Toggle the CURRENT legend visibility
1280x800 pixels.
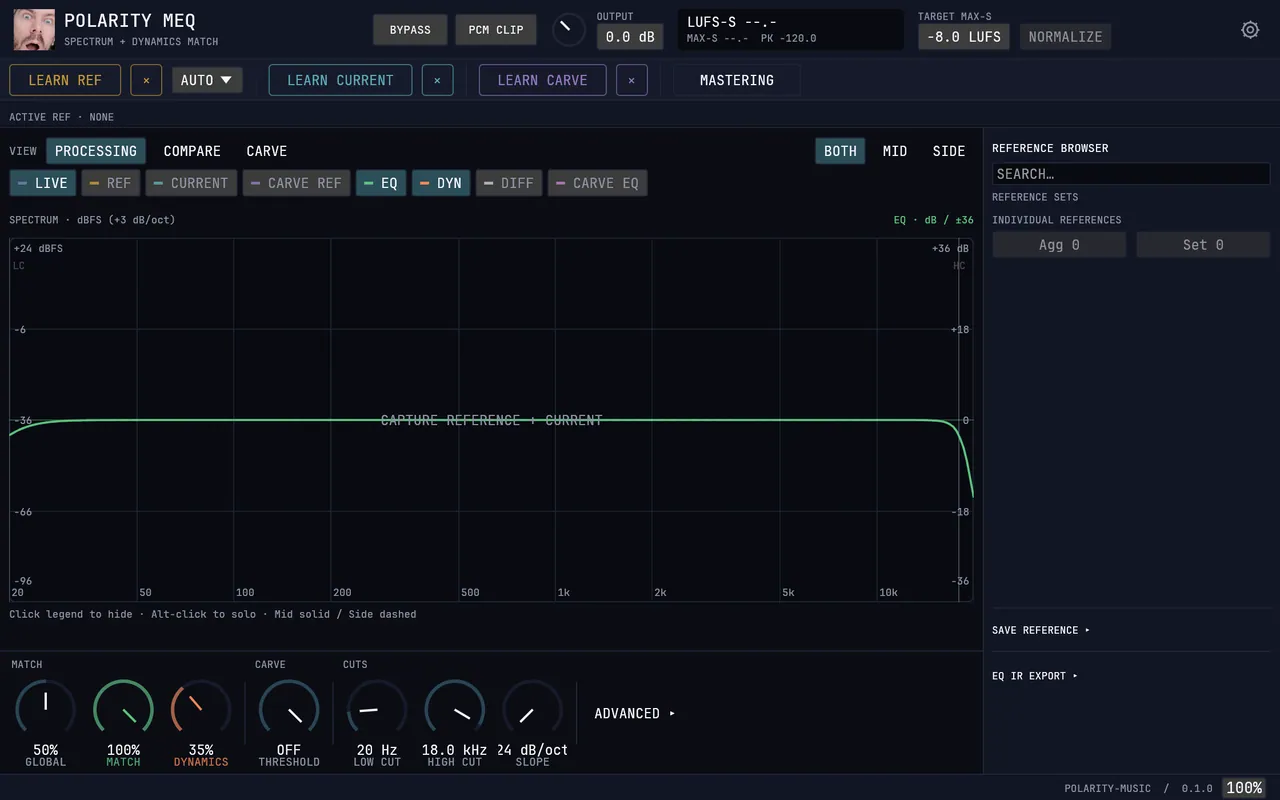tap(191, 183)
